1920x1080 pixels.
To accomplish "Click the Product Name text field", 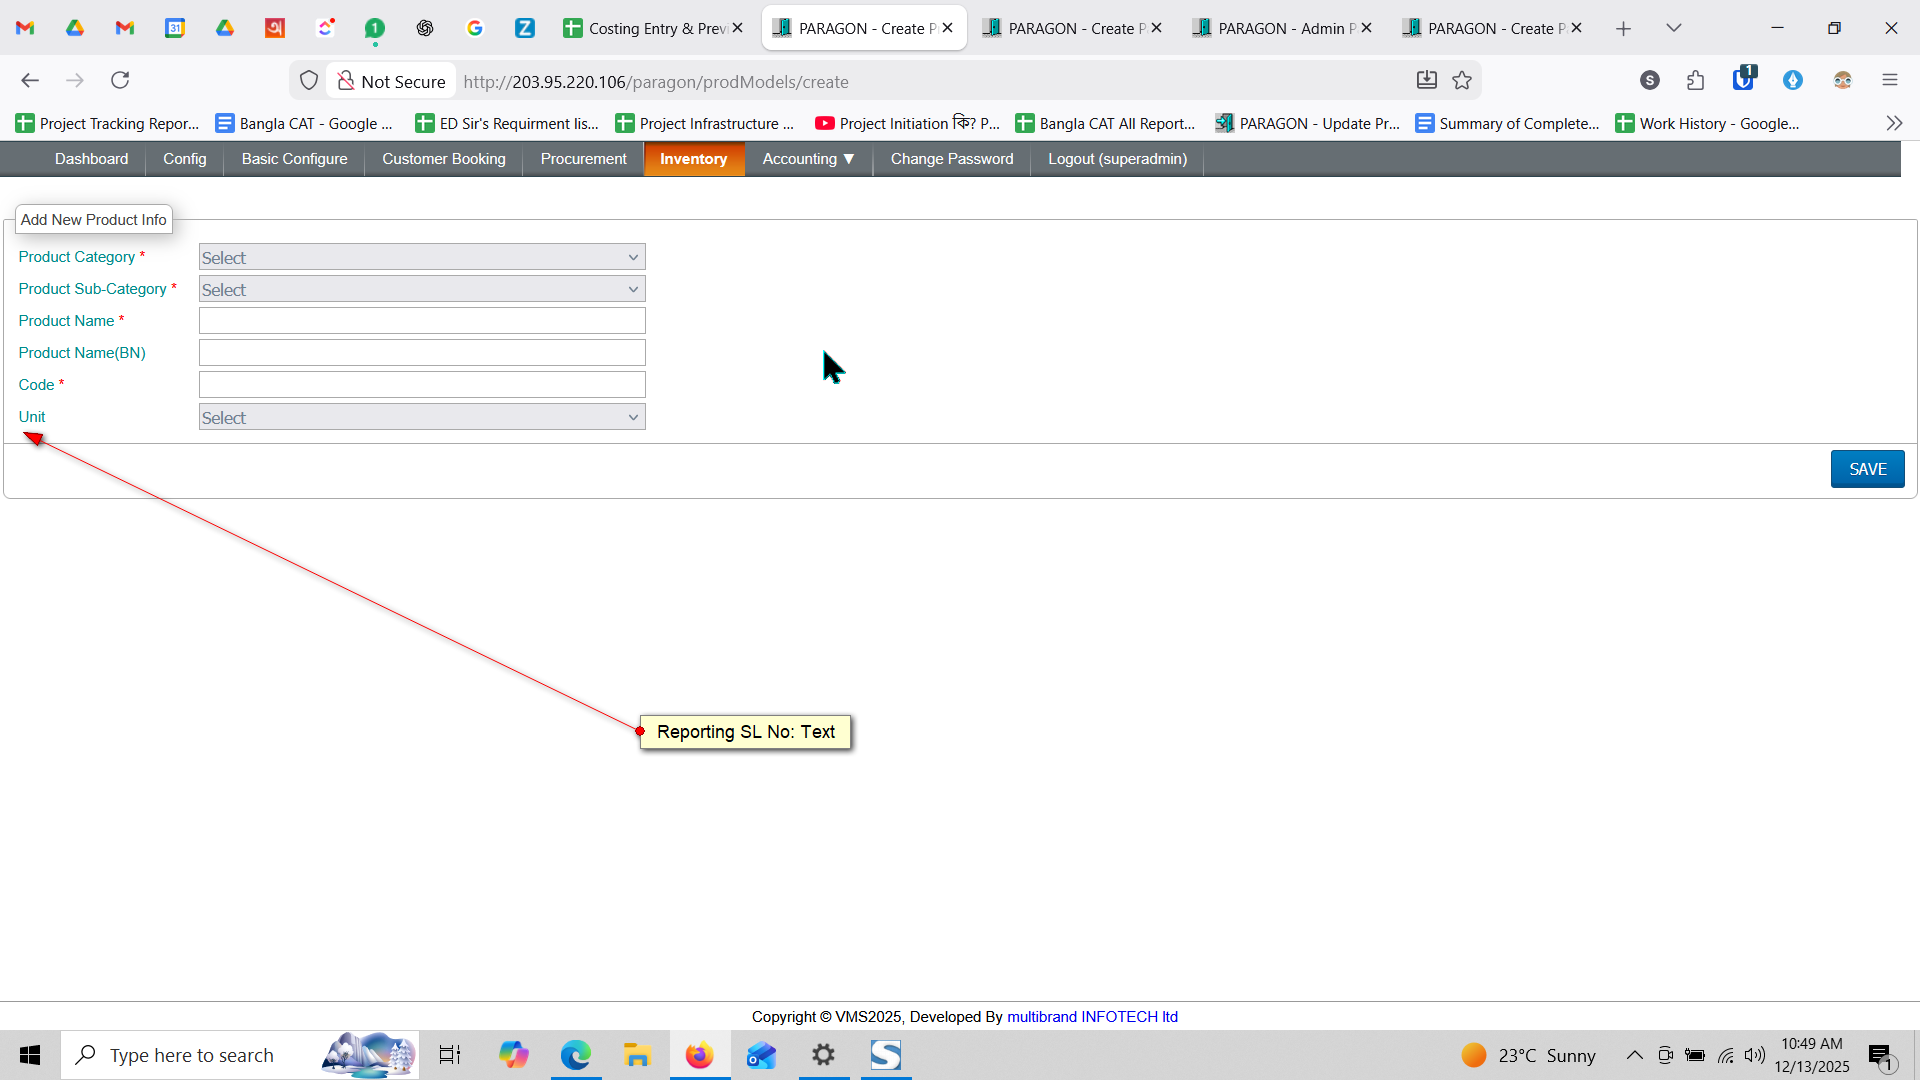I will (421, 321).
